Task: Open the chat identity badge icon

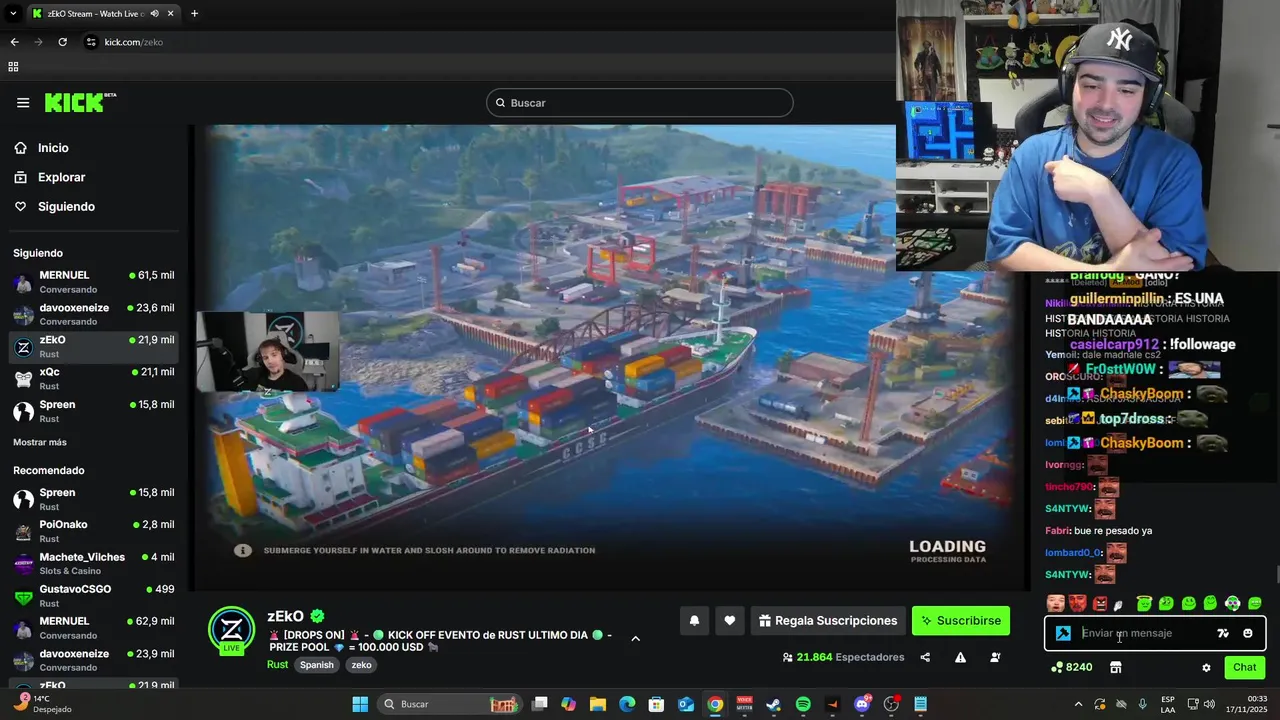Action: pos(1063,633)
